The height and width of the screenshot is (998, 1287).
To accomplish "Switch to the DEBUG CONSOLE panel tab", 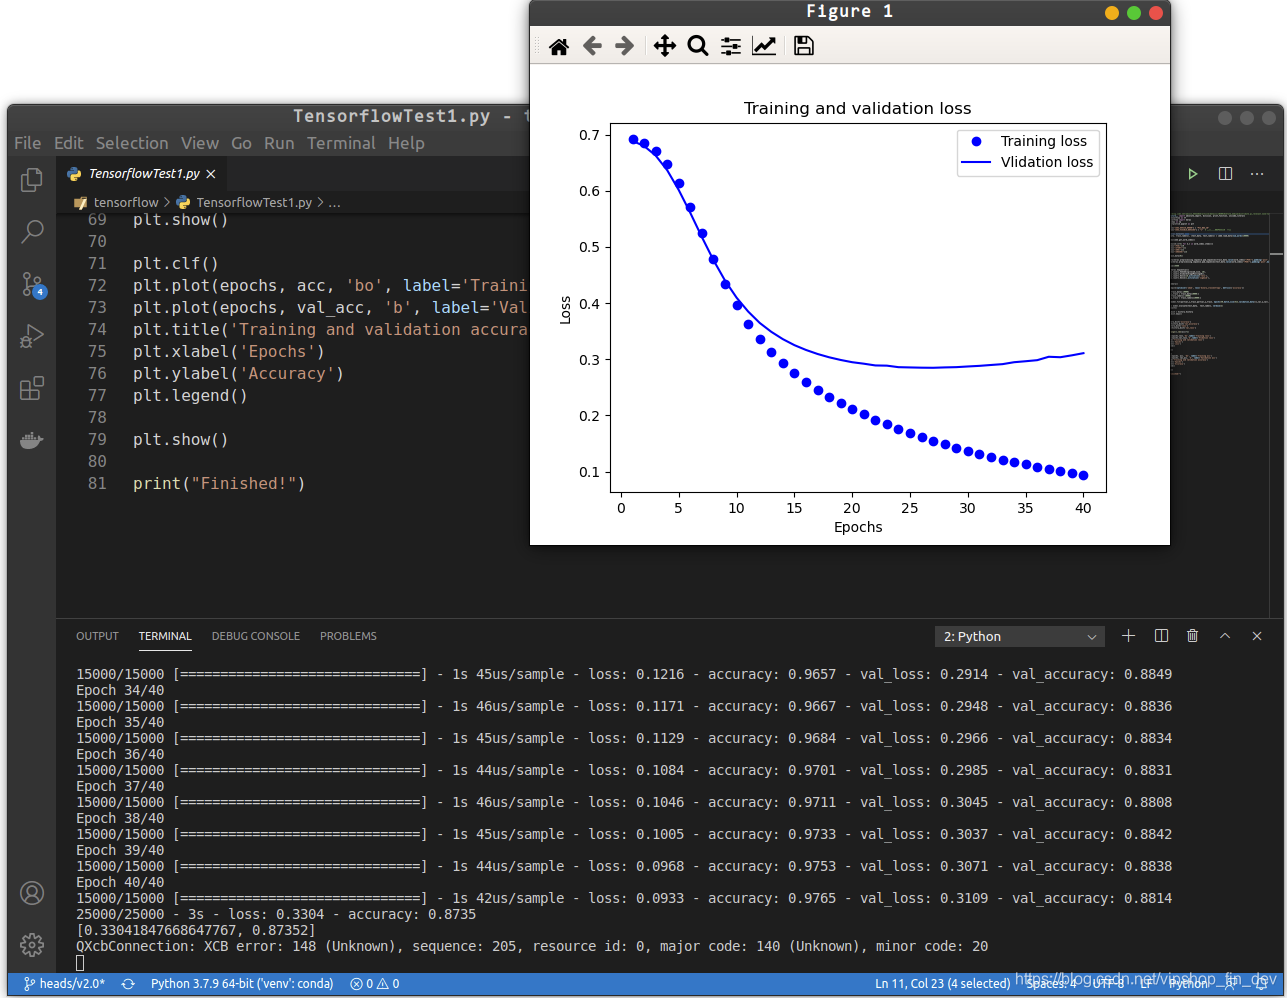I will click(256, 636).
